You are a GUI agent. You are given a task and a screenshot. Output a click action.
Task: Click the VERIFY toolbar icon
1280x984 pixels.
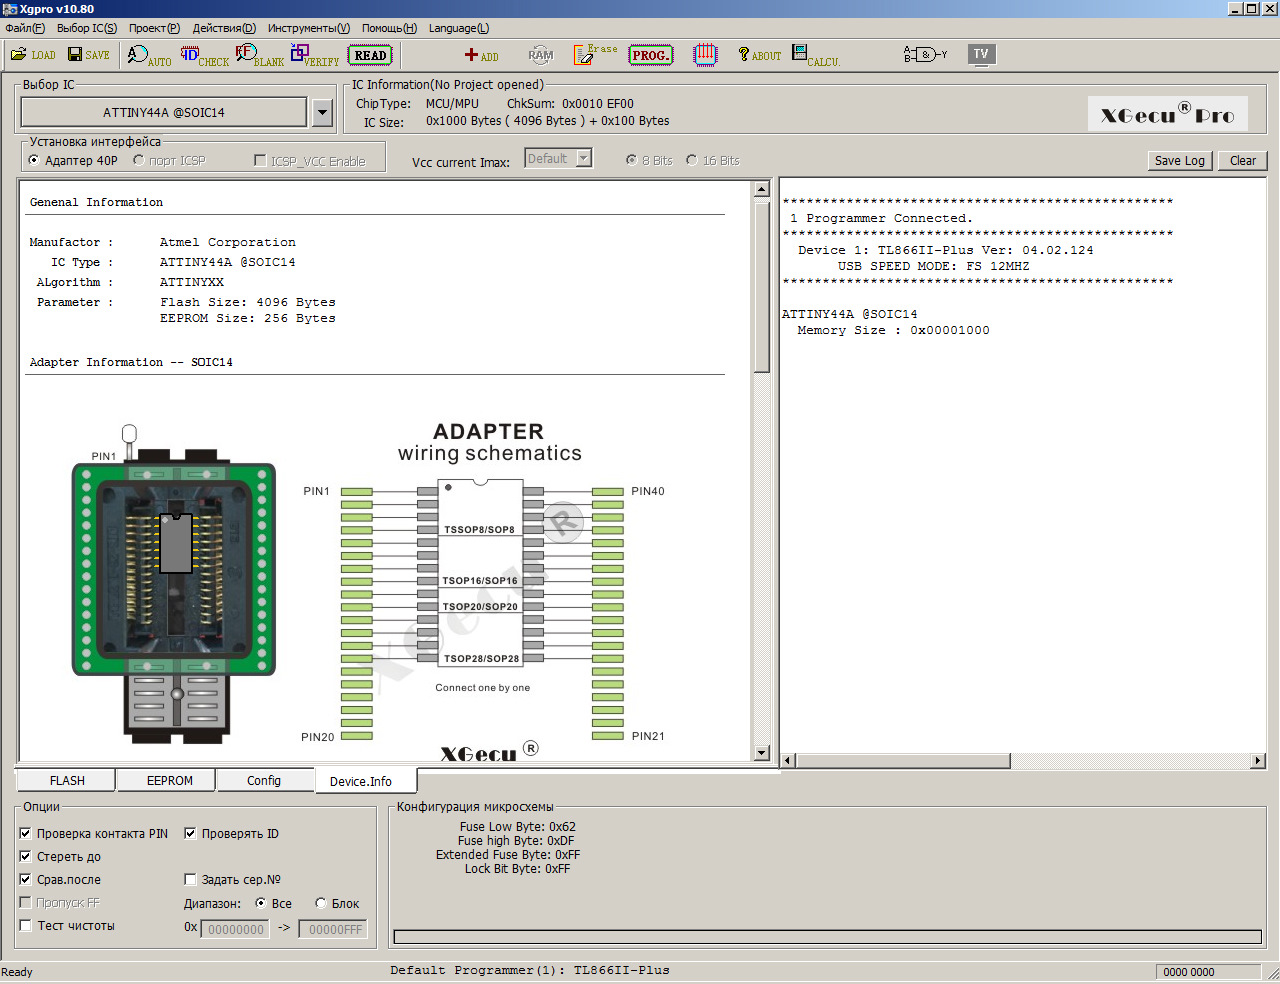[315, 55]
